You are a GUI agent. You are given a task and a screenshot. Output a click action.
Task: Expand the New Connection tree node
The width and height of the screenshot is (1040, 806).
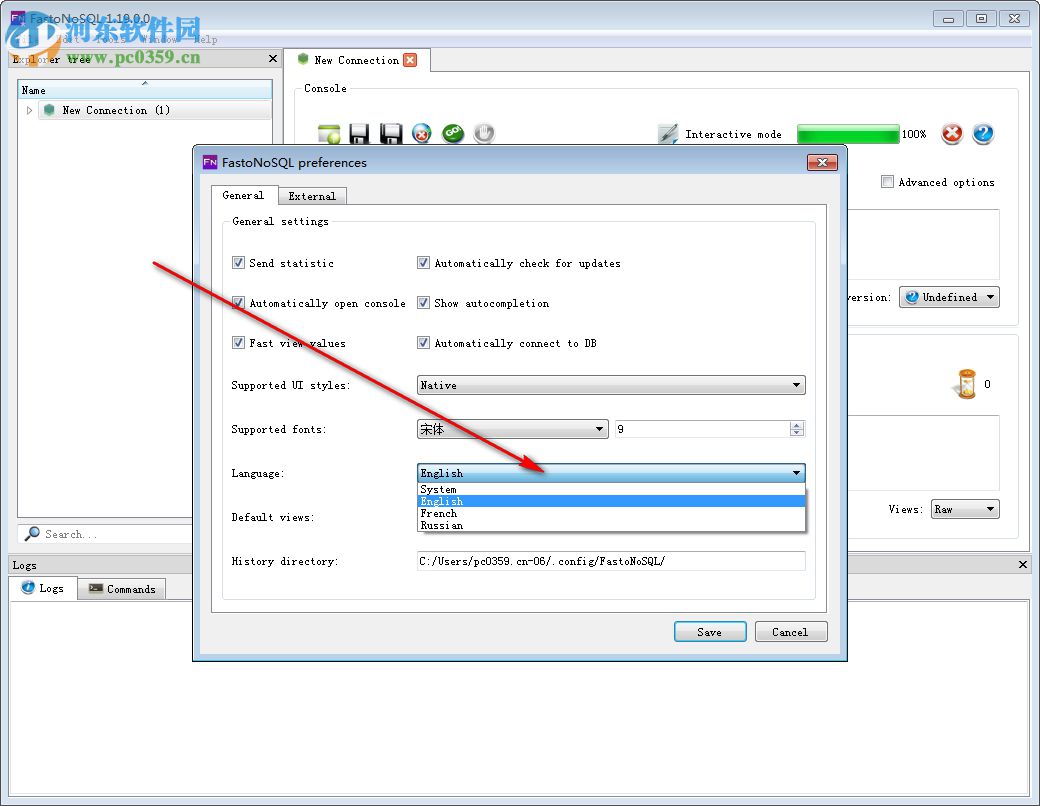(x=29, y=110)
